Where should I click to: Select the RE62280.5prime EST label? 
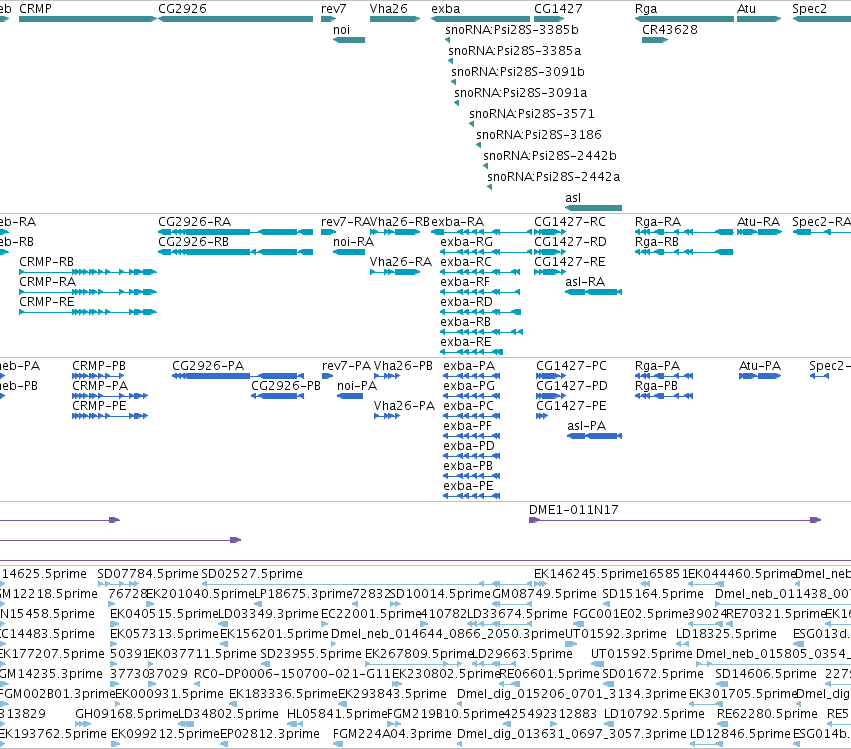click(x=767, y=714)
